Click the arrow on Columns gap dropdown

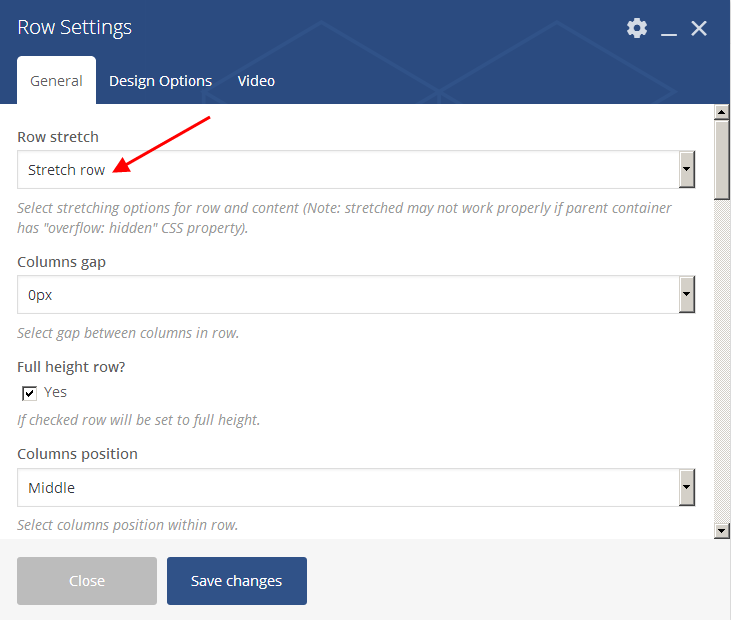686,295
